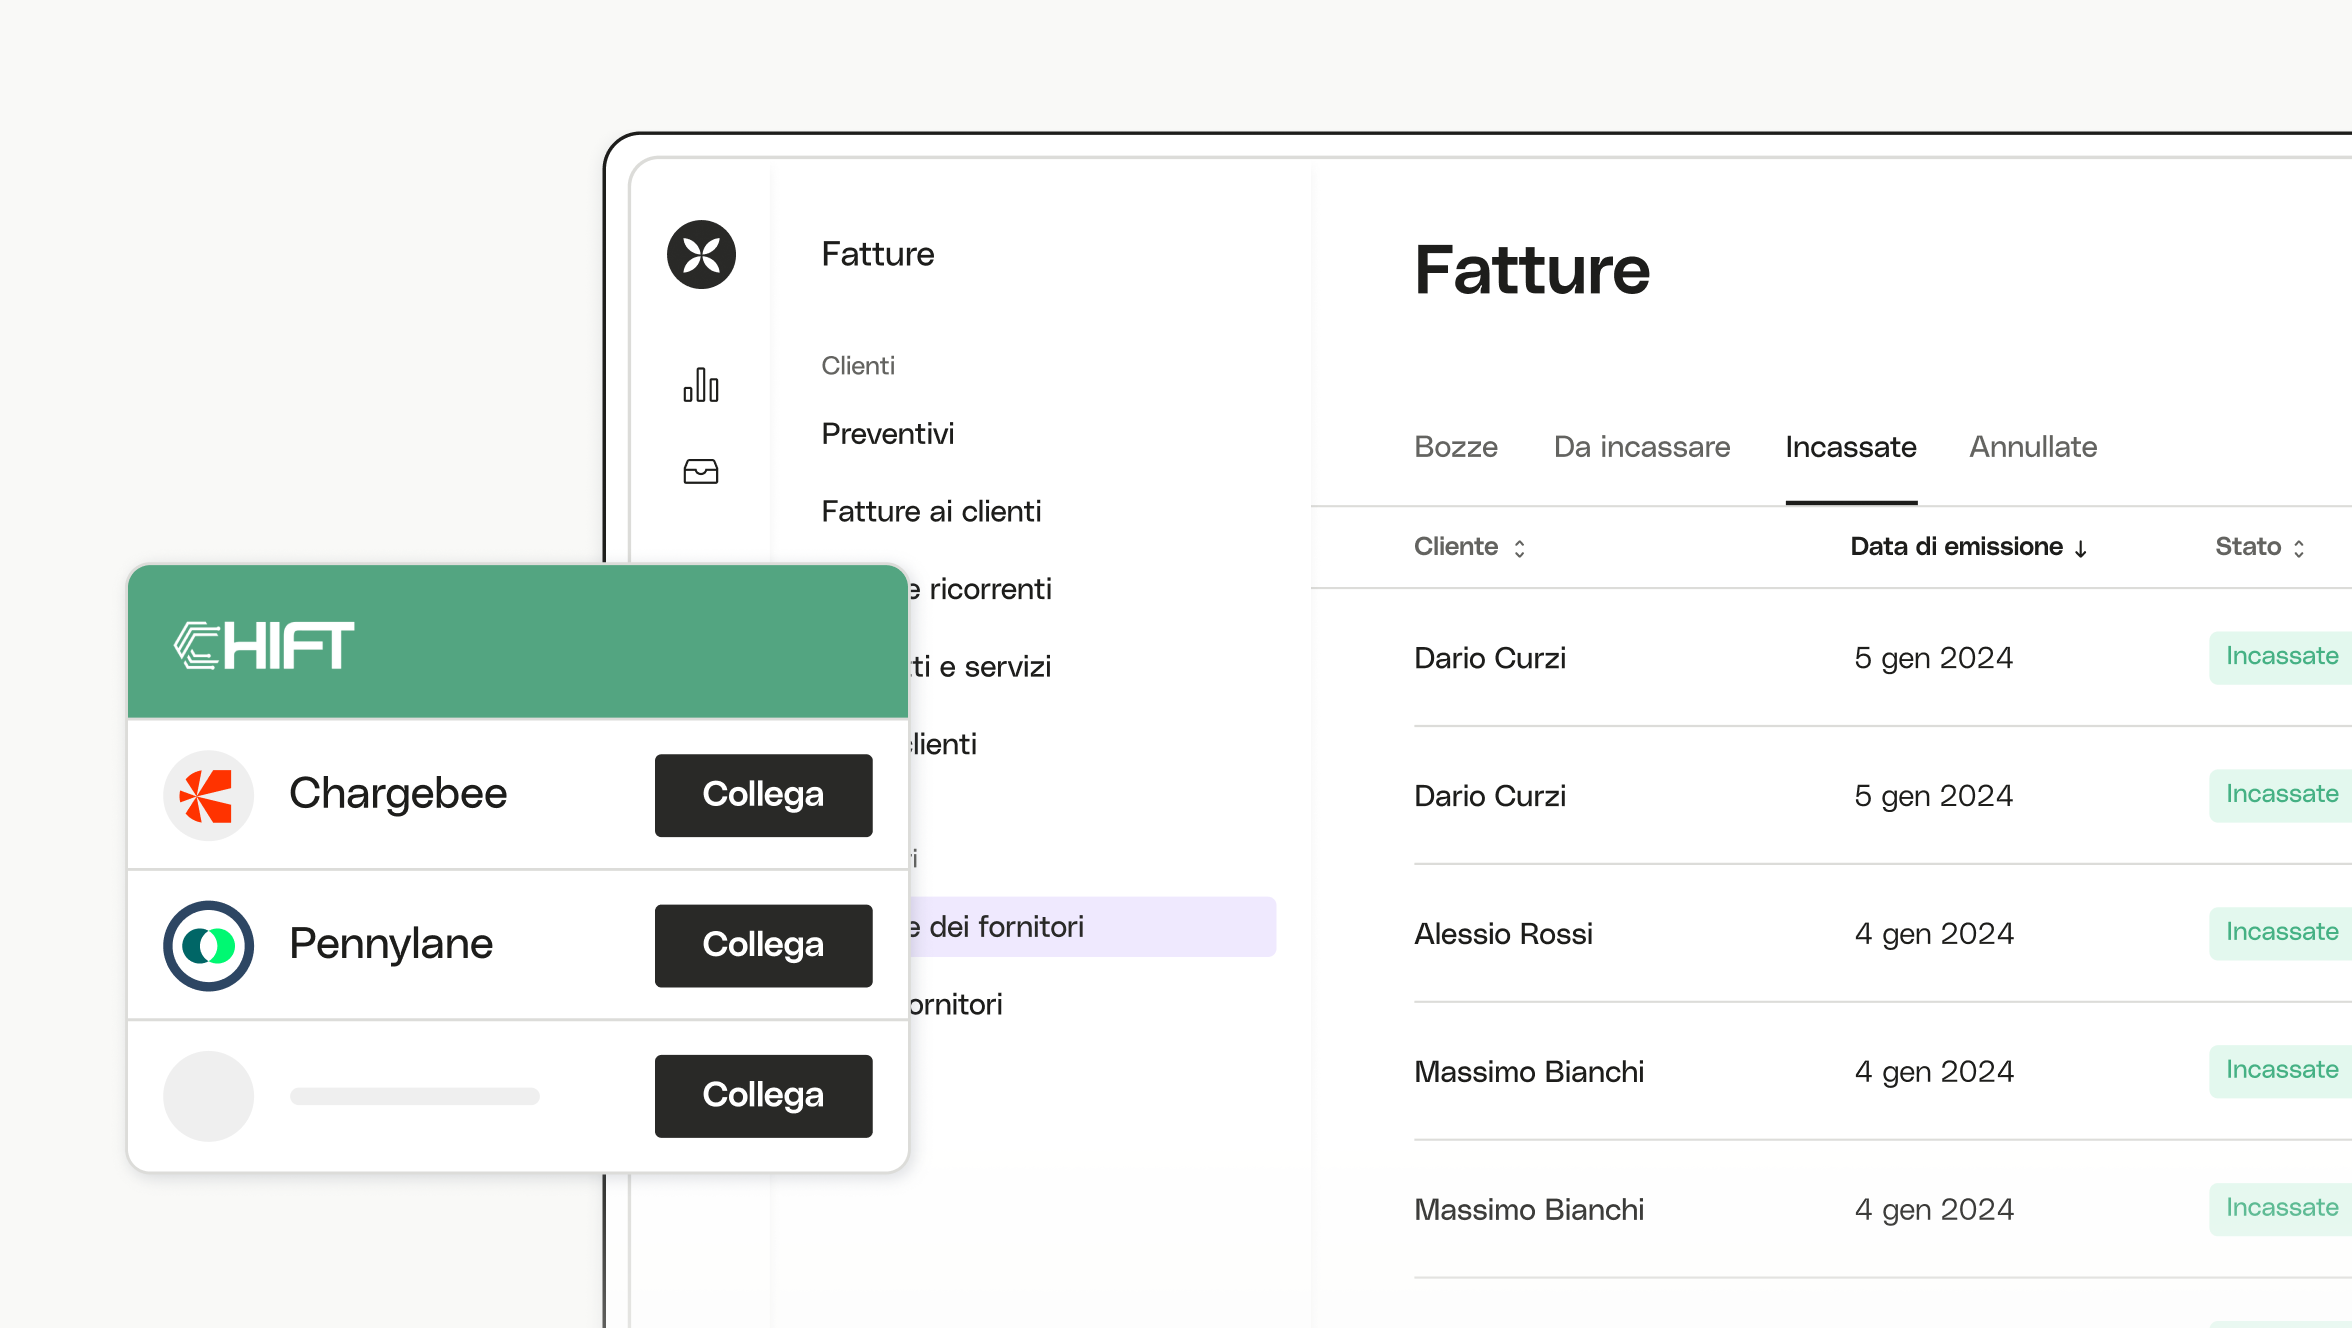Connect Chargebee with the Collega button
Screen dimensions: 2352x1328
pos(763,795)
